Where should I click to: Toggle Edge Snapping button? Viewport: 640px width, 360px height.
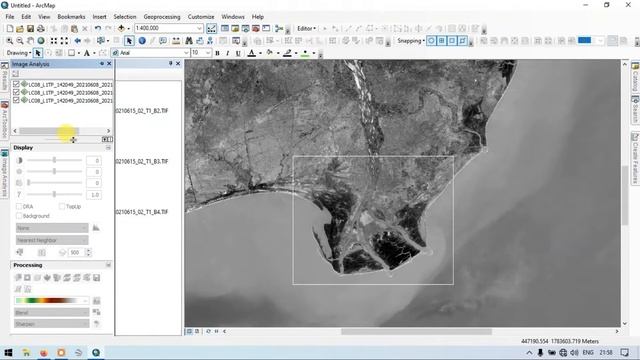pos(462,41)
